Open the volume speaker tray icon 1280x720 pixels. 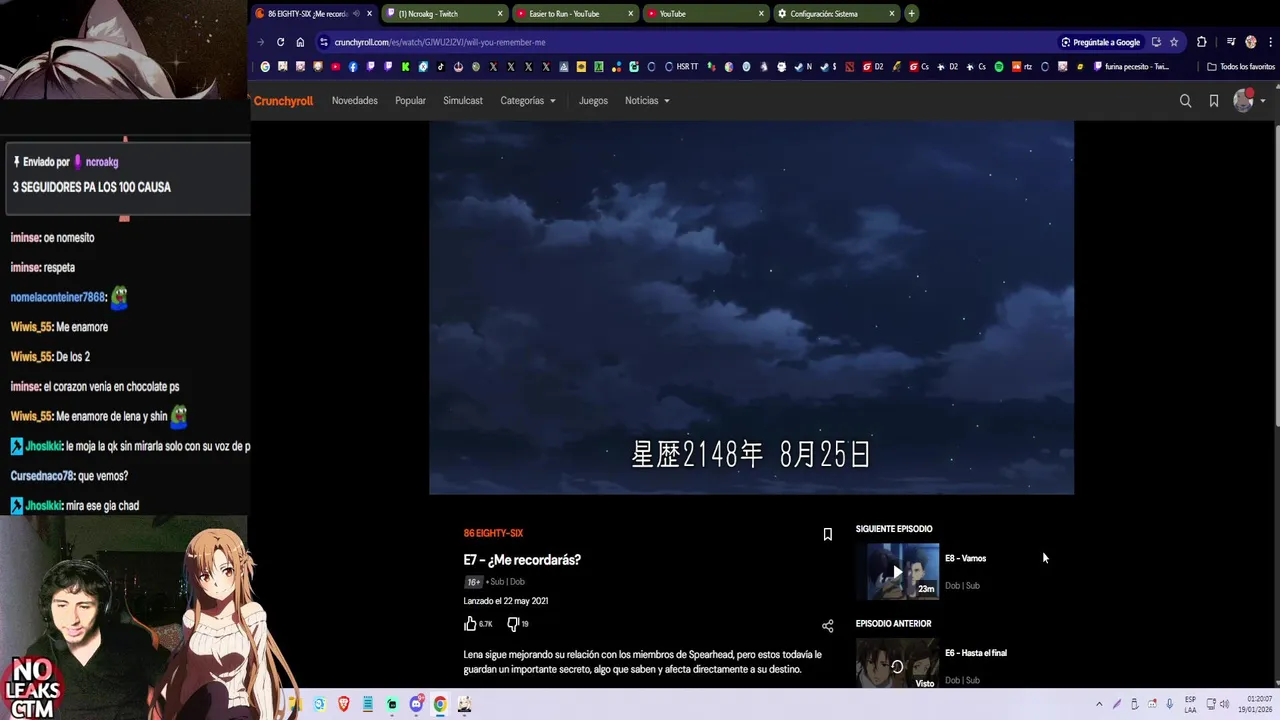click(1225, 704)
